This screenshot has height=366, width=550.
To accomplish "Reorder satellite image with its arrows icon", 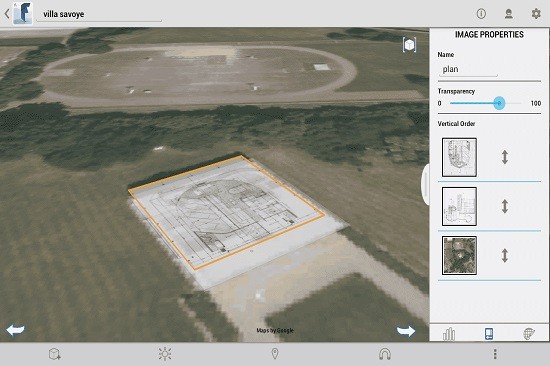I will 505,255.
